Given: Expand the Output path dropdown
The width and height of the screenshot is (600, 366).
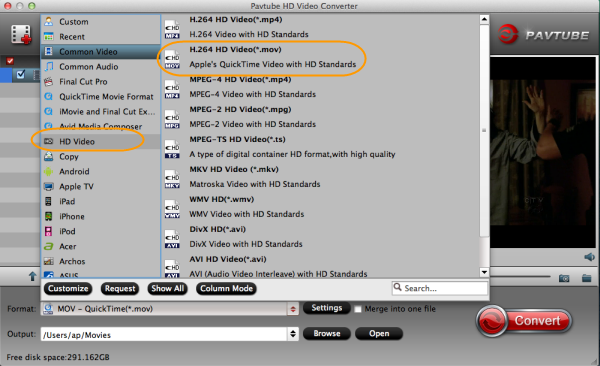Looking at the screenshot, I should 293,334.
